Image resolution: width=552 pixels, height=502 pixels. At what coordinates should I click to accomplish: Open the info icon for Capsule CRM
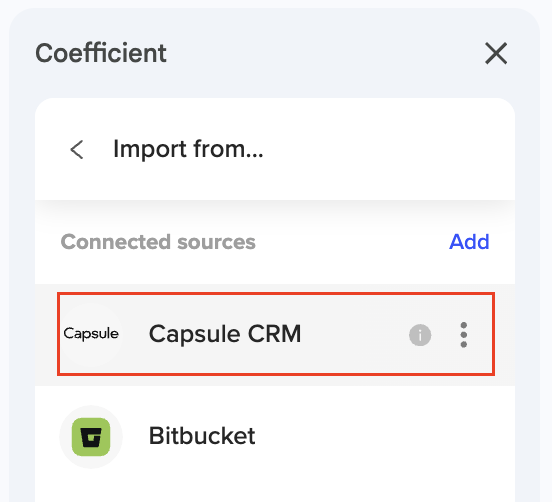click(x=420, y=335)
